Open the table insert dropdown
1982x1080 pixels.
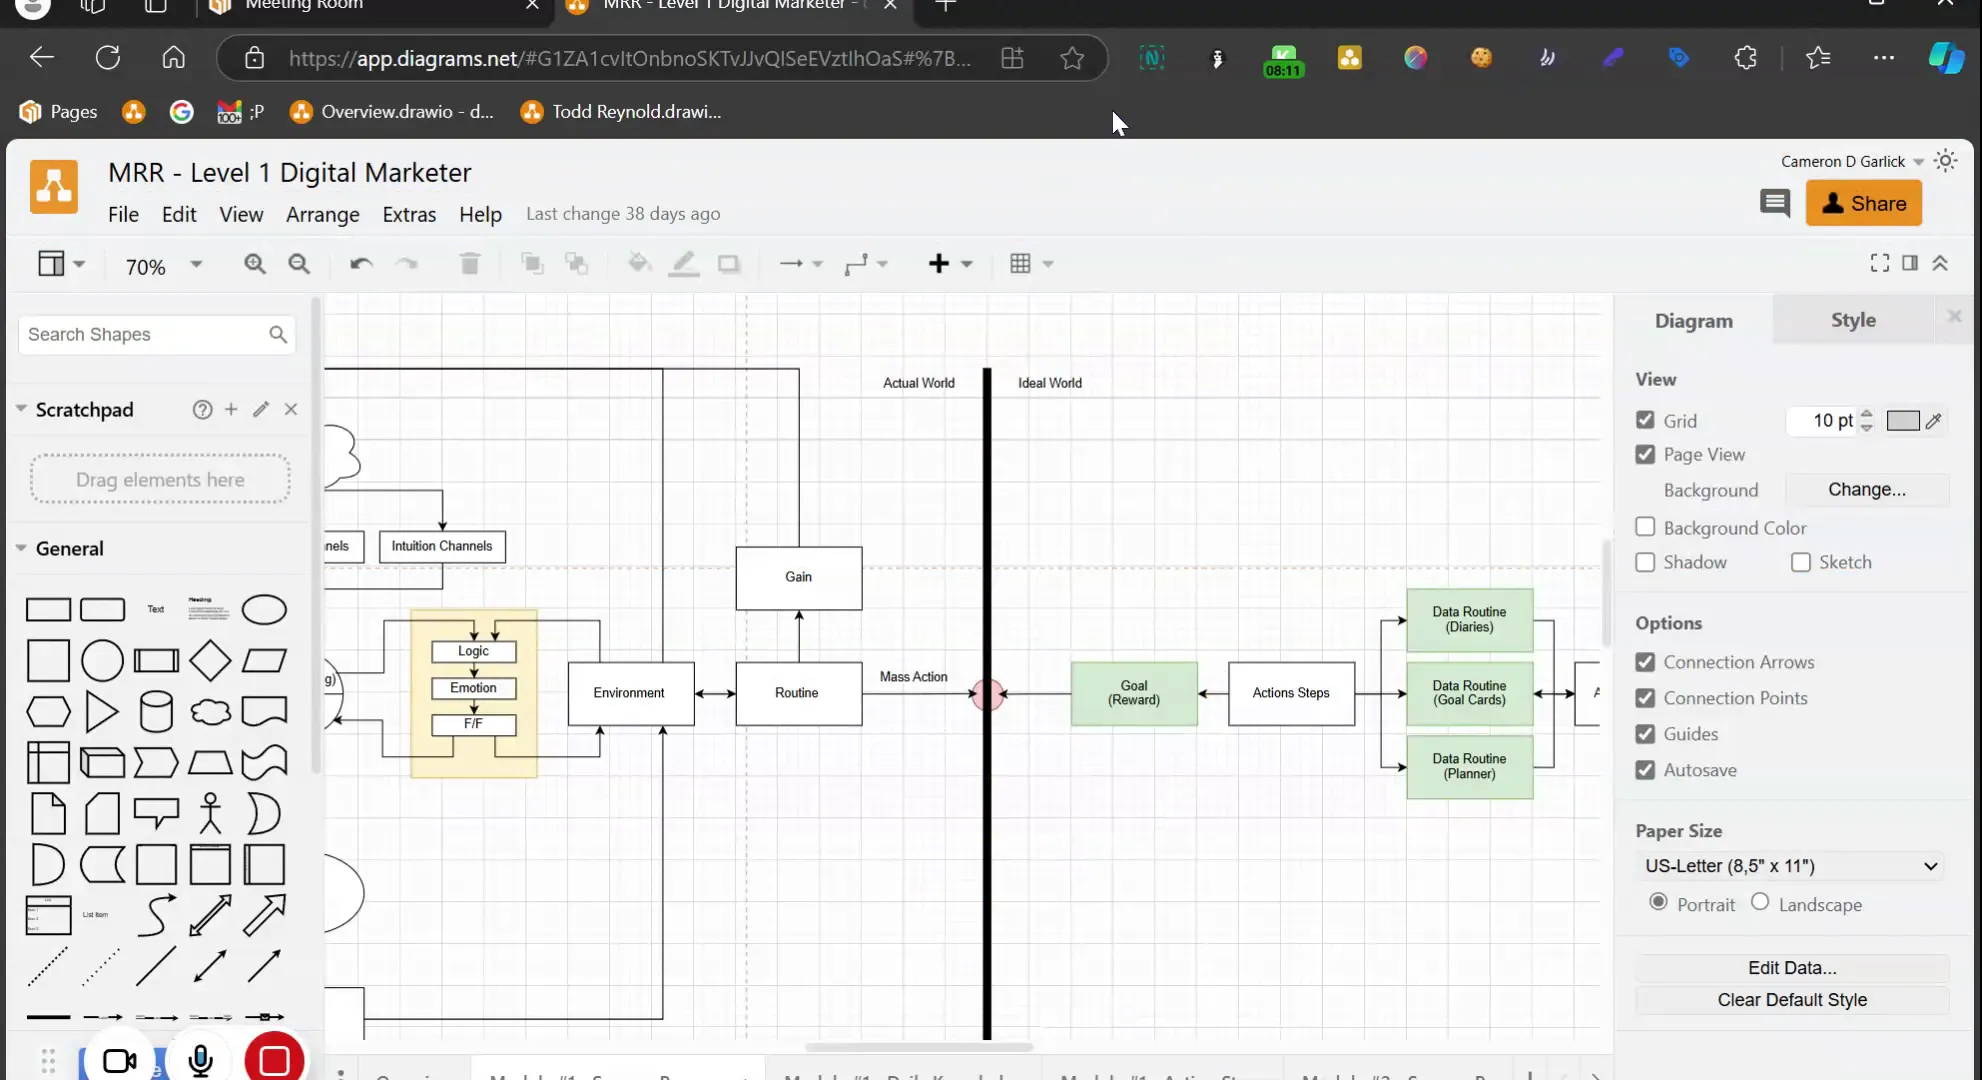[x=1032, y=264]
